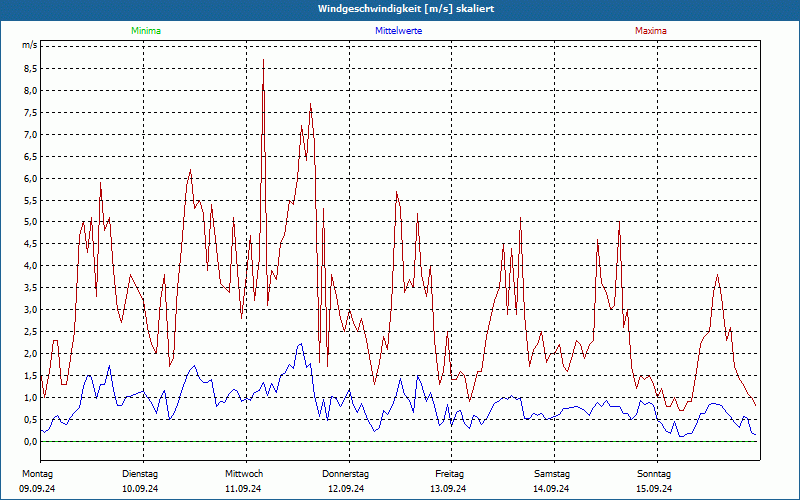
Task: Click the '09.09.24' date label
Action: pos(37,489)
